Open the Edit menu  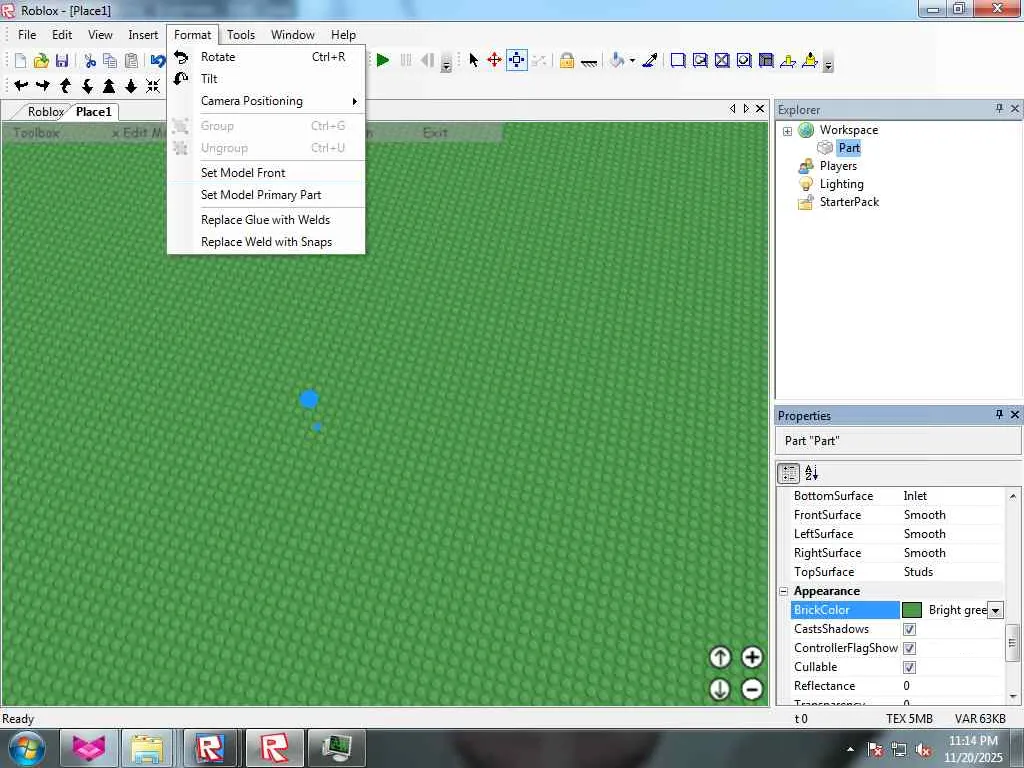(x=62, y=35)
